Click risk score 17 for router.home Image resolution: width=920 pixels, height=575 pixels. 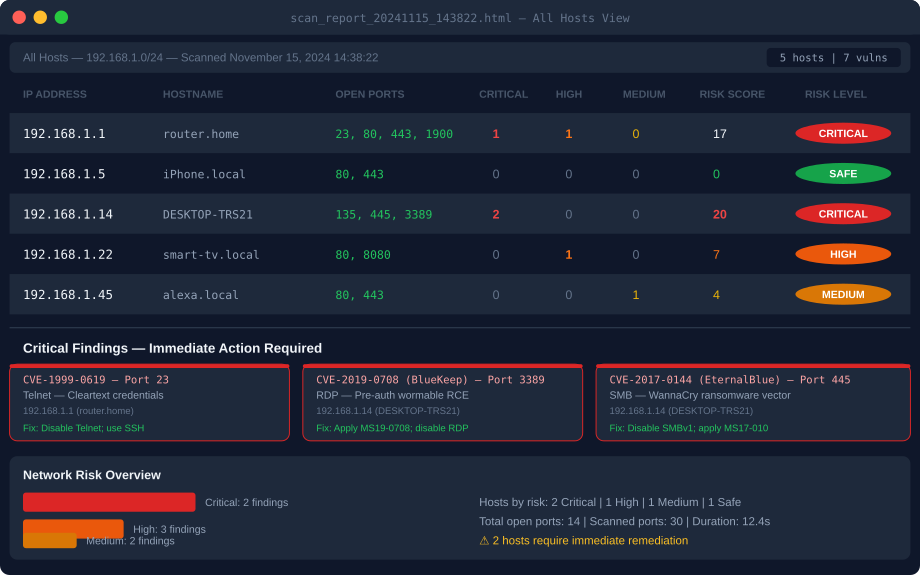720,134
